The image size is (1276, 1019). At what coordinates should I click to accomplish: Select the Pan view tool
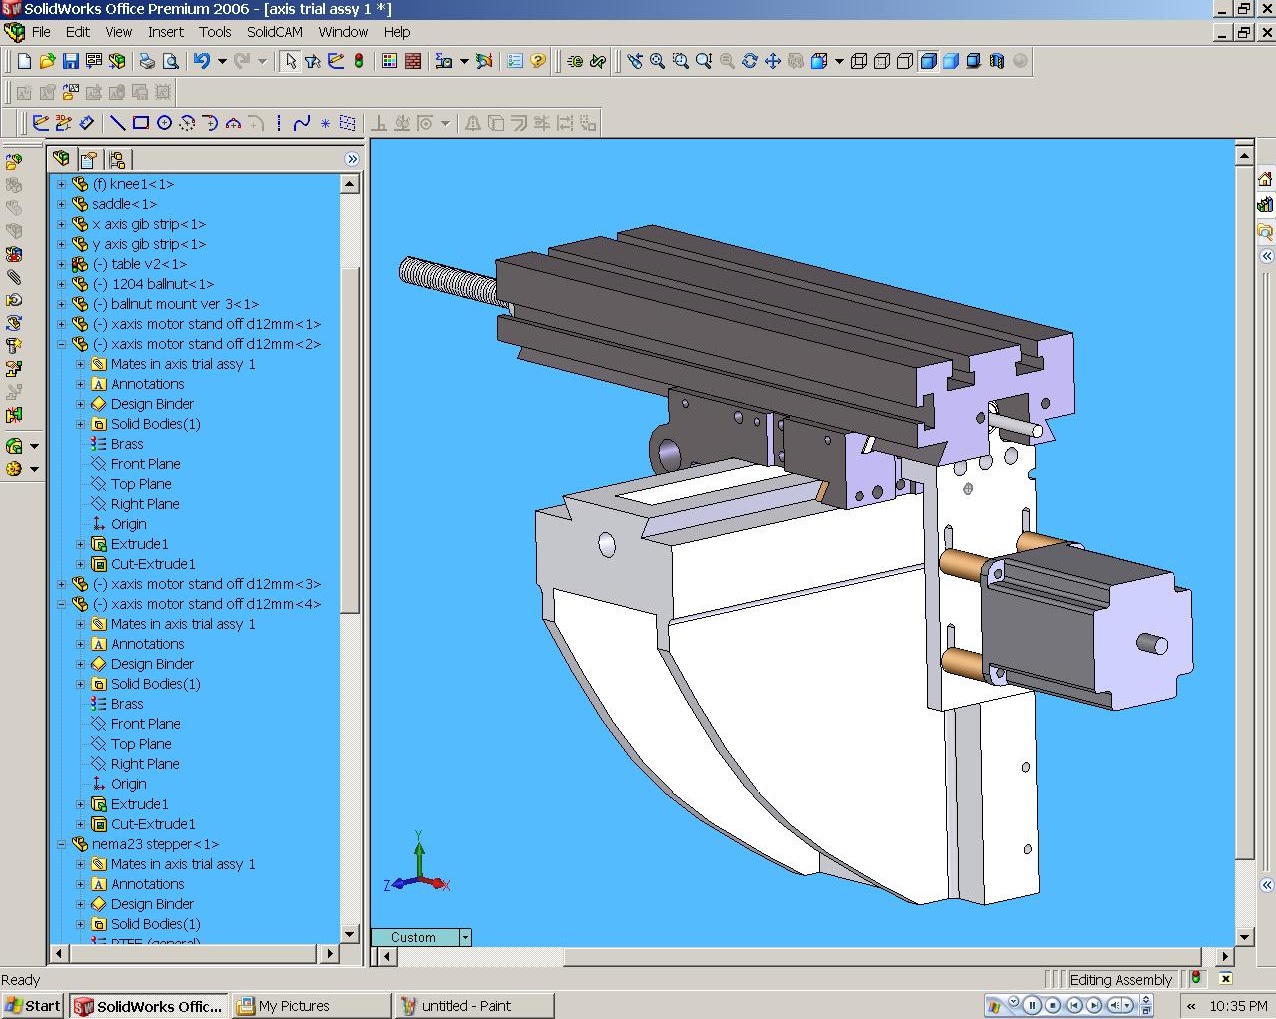[x=772, y=61]
